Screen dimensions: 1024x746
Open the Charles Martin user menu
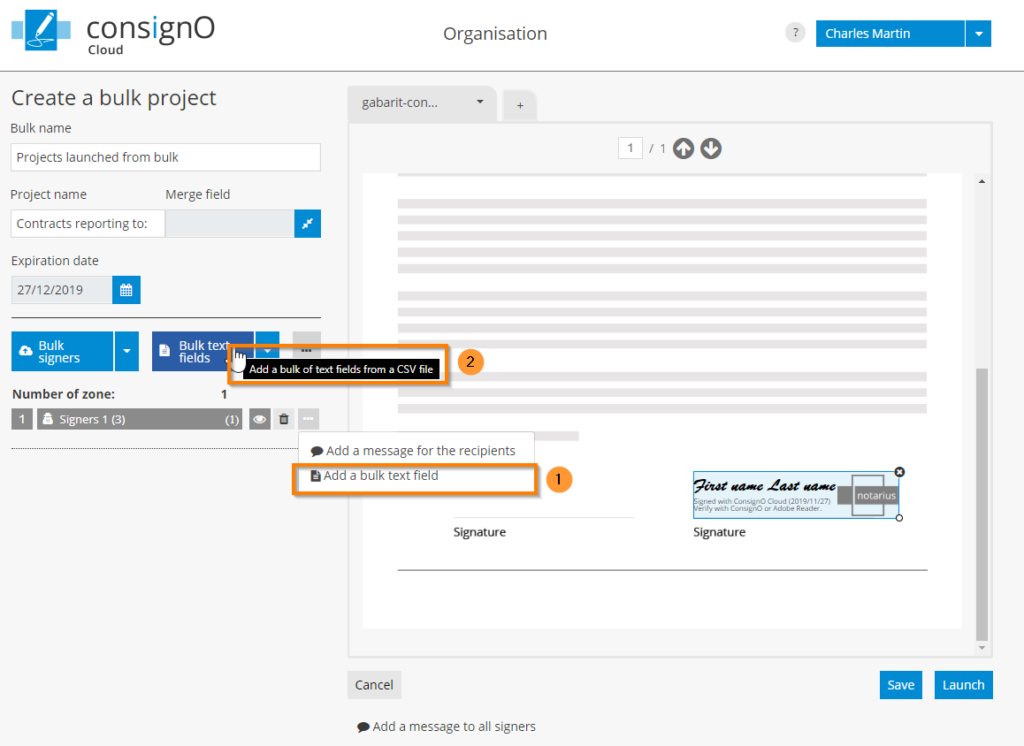click(x=978, y=33)
